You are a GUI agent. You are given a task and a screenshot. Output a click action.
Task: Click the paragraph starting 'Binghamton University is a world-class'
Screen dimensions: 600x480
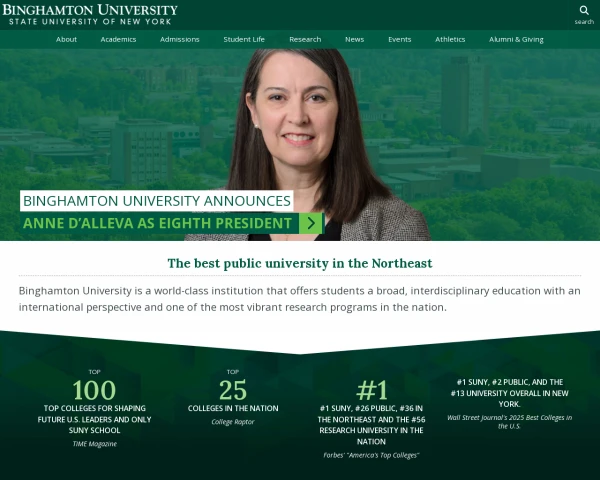pos(300,299)
